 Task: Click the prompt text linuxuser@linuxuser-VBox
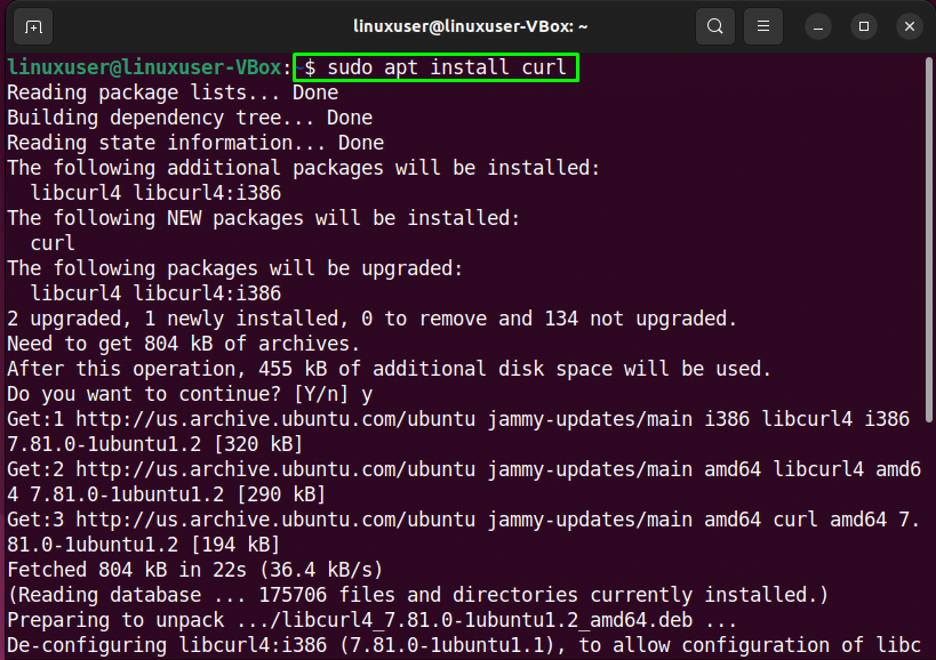[144, 67]
